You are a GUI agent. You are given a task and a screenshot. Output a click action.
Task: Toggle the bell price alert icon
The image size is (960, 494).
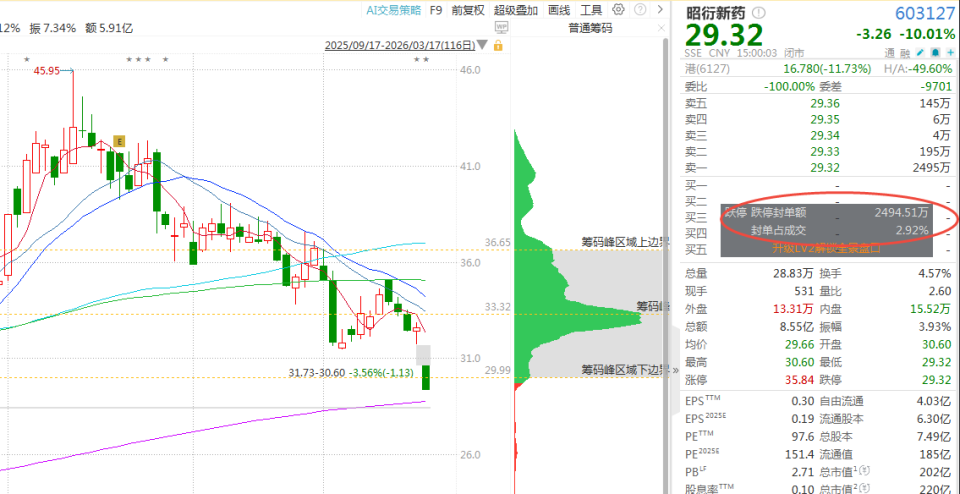935,53
